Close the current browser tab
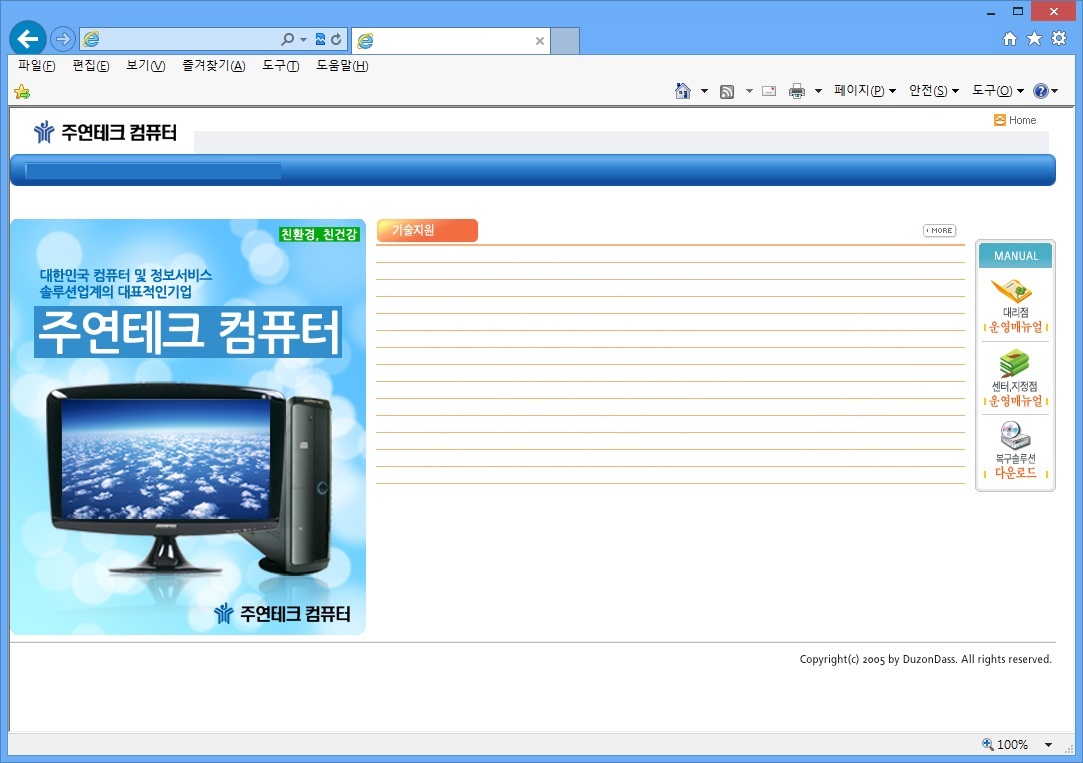Image resolution: width=1083 pixels, height=763 pixels. coord(540,41)
